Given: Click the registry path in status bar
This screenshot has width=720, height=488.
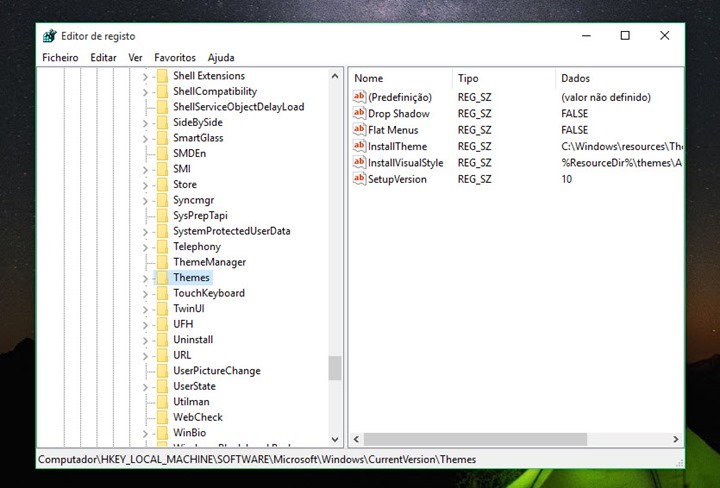Looking at the screenshot, I should click(x=257, y=460).
